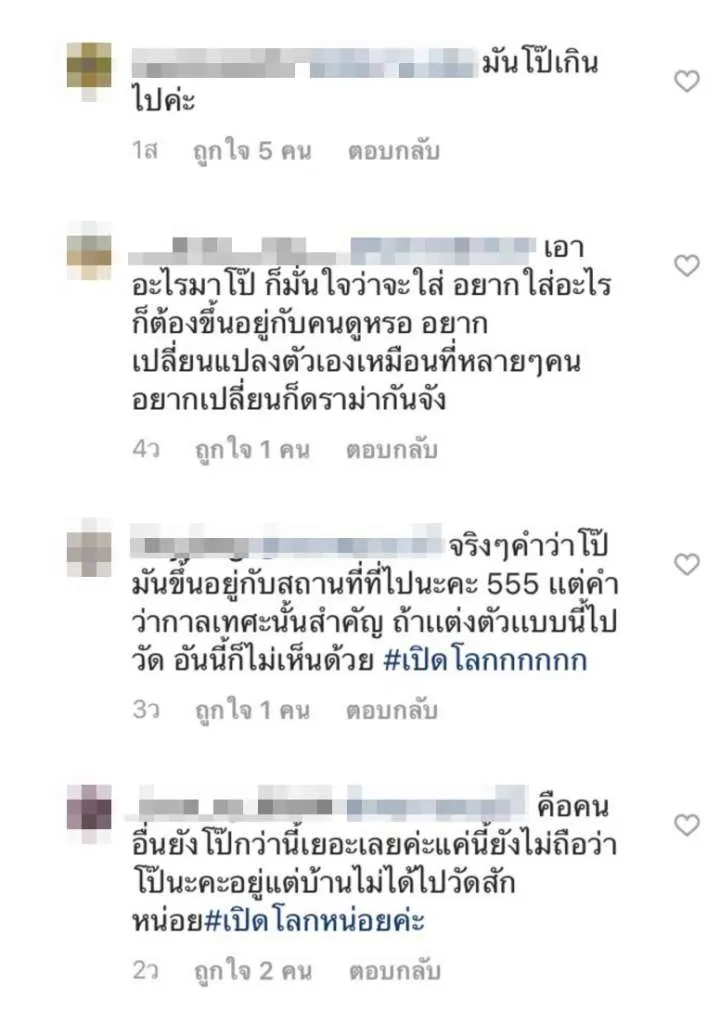Reply to the comment posted 3 days ago
720x1024 pixels.
pyautogui.click(x=391, y=710)
